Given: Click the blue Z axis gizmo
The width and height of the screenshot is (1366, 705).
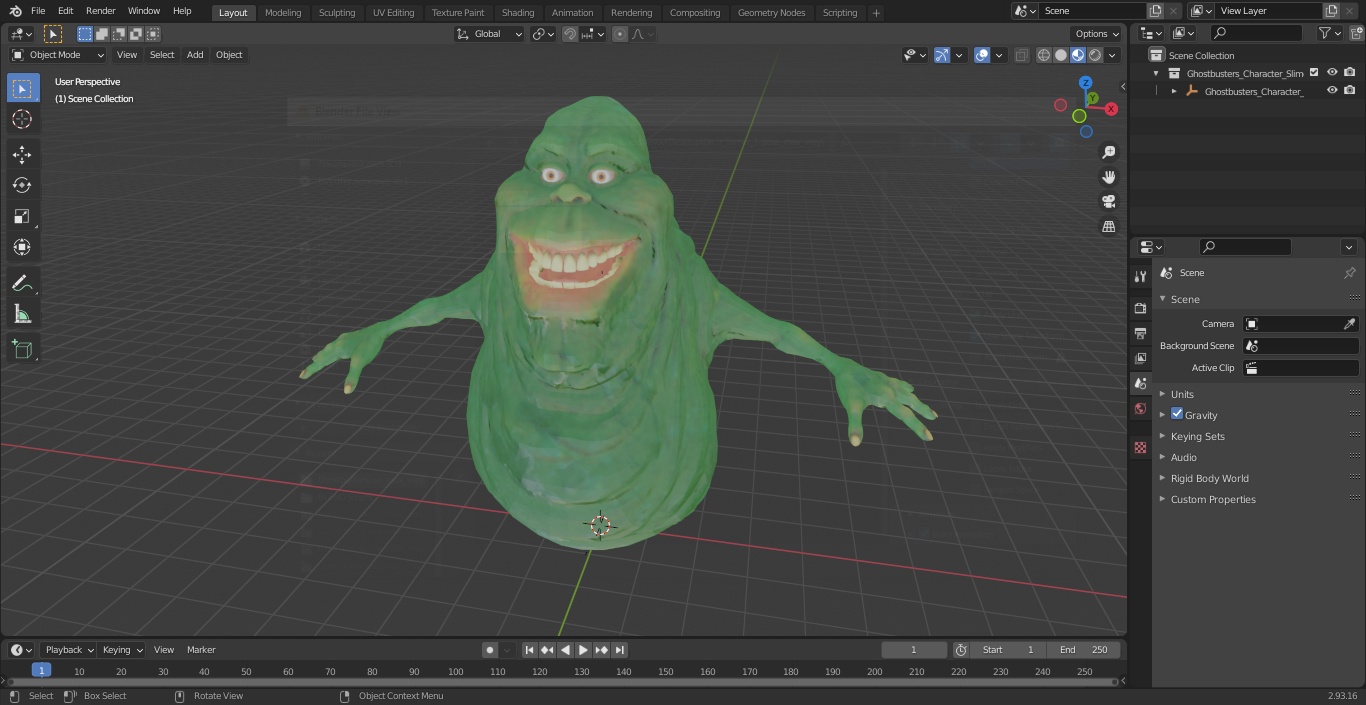Looking at the screenshot, I should (1086, 83).
